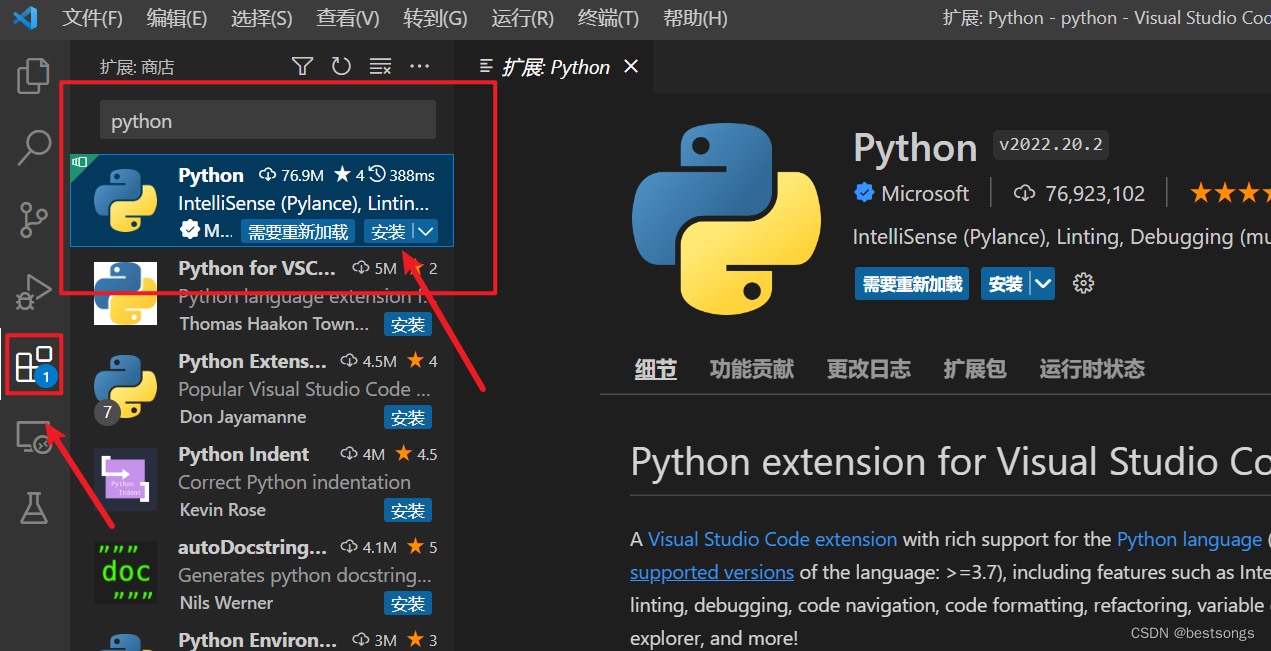This screenshot has width=1271, height=651.
Task: Open the Visual Studio Code extension link
Action: tap(772, 539)
